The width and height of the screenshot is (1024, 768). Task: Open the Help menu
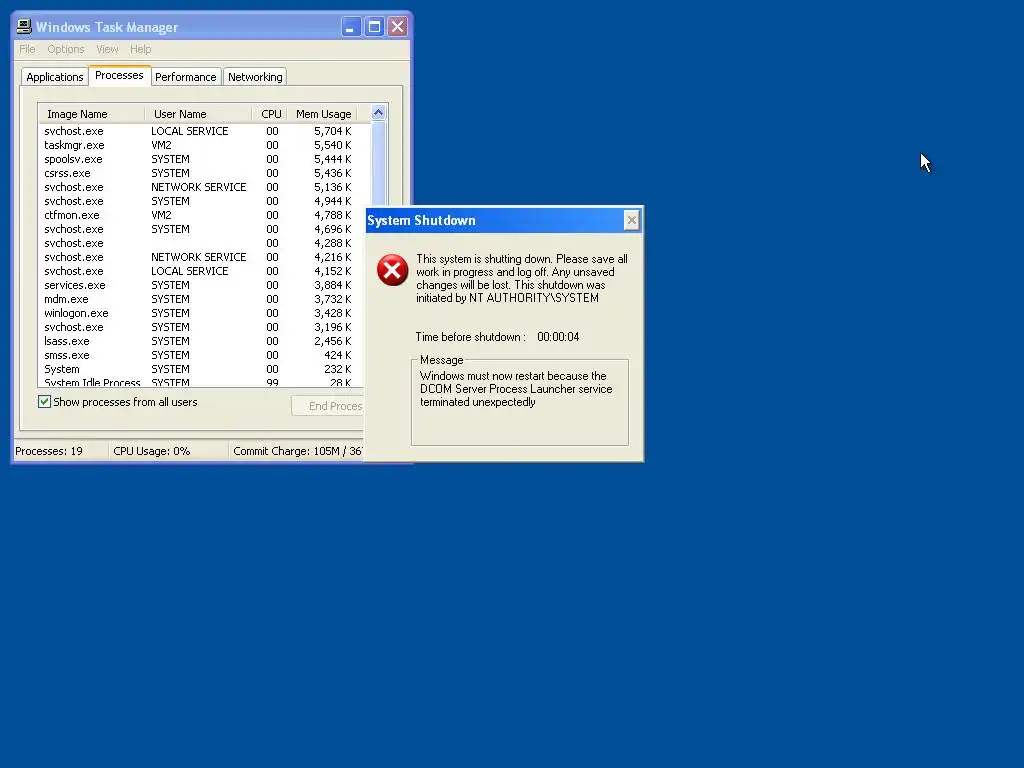tap(140, 49)
